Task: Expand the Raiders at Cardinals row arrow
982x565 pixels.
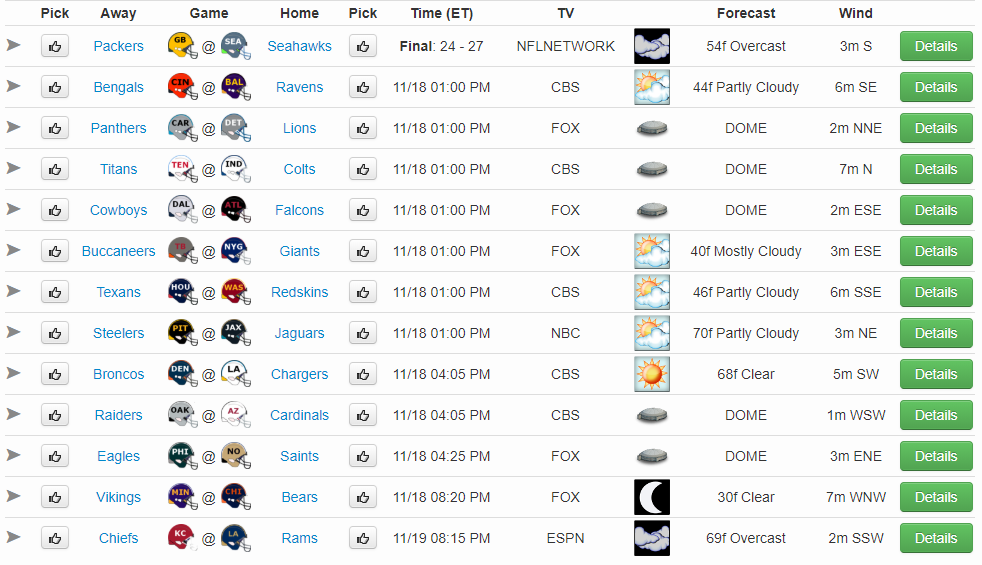Action: (14, 414)
